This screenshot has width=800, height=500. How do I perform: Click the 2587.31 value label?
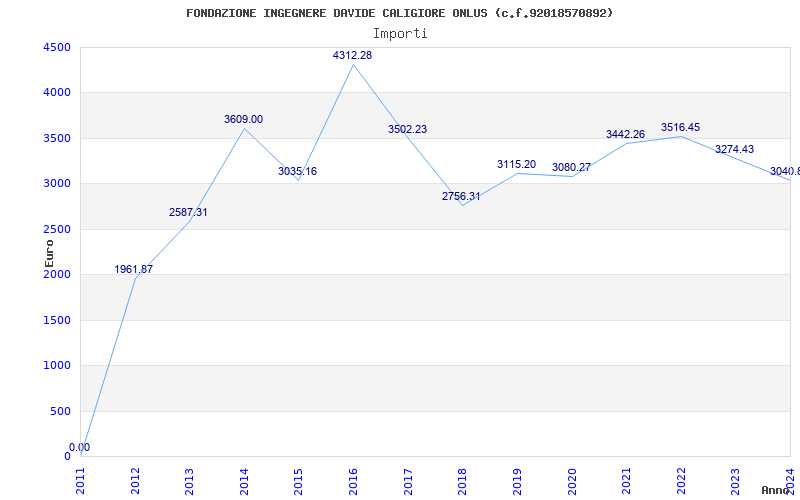pyautogui.click(x=188, y=212)
